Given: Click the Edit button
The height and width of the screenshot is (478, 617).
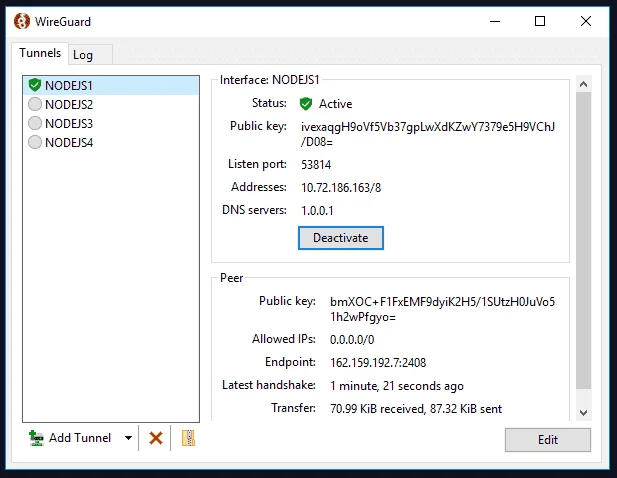Looking at the screenshot, I should point(548,440).
